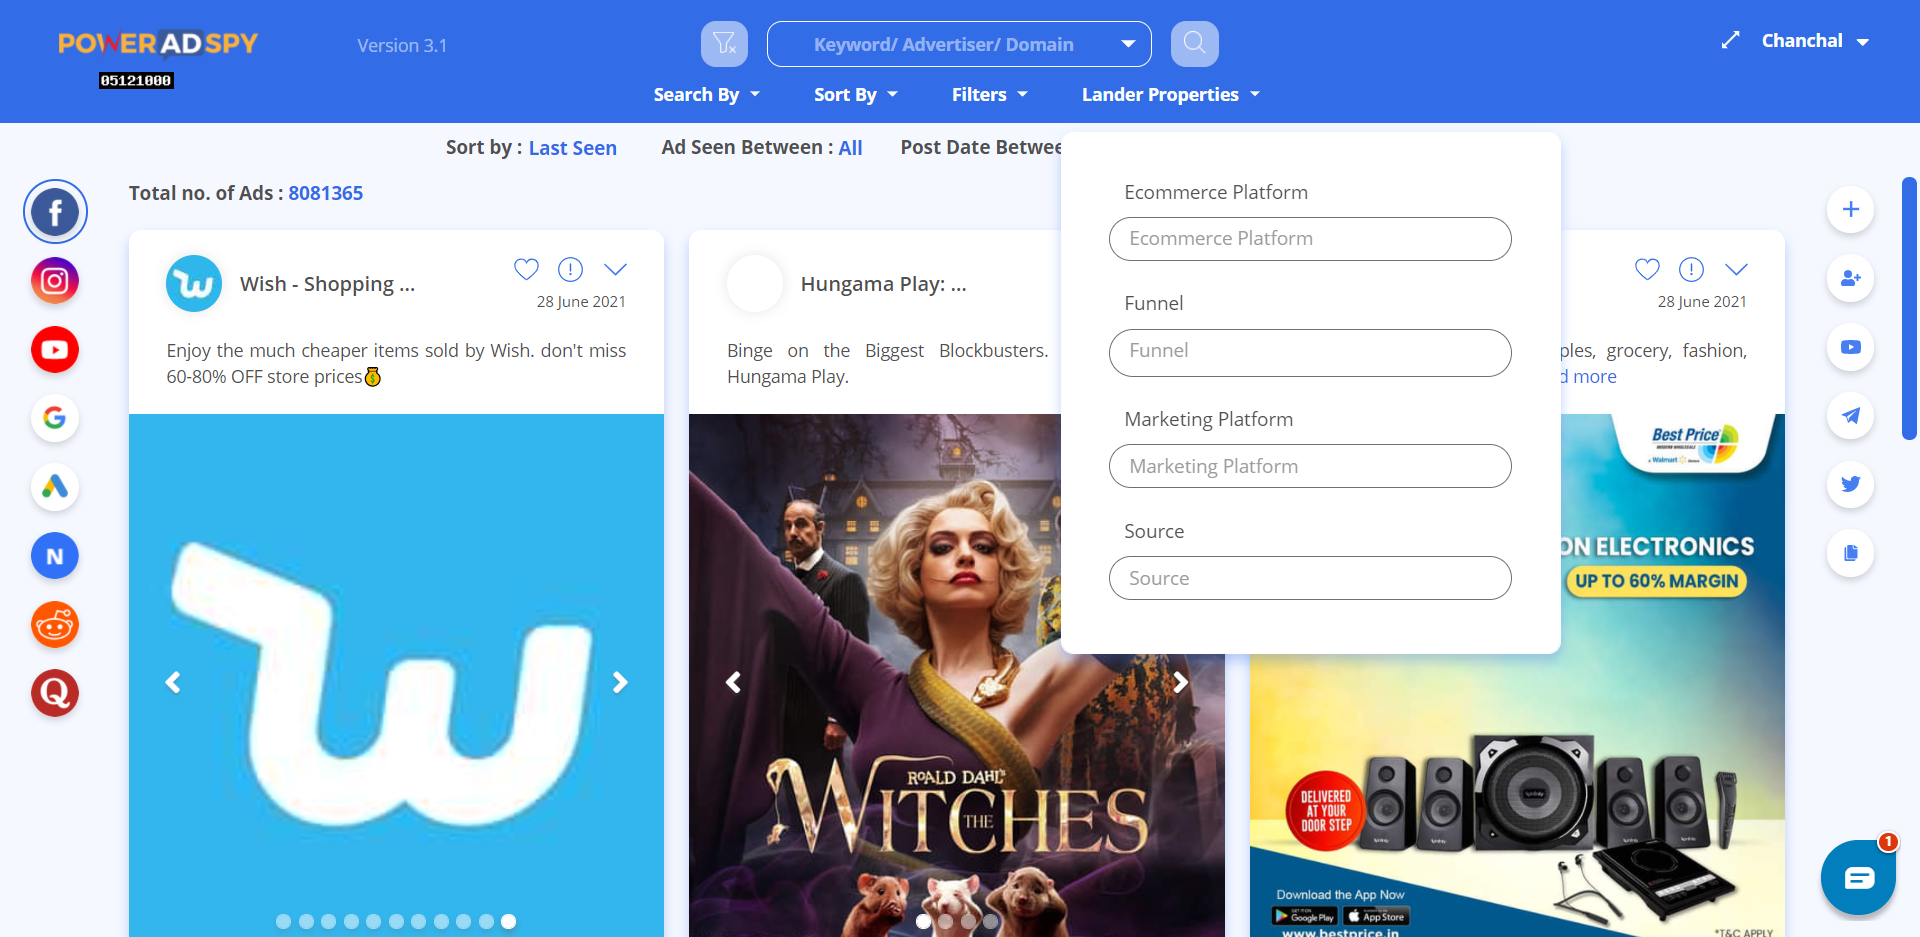
Task: Click the add user icon in right sidebar
Action: click(x=1851, y=278)
